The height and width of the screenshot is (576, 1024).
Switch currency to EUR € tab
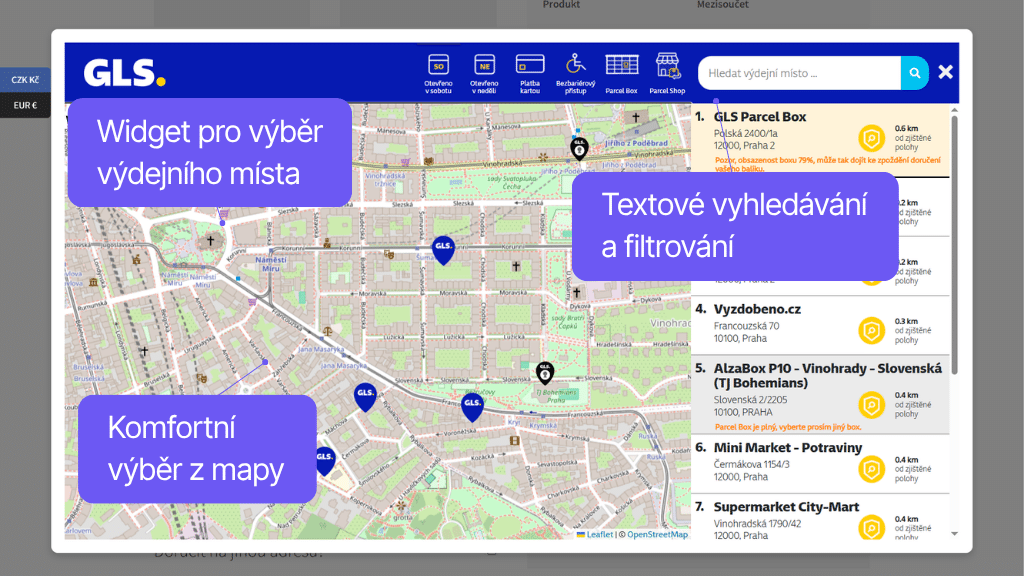[x=25, y=105]
